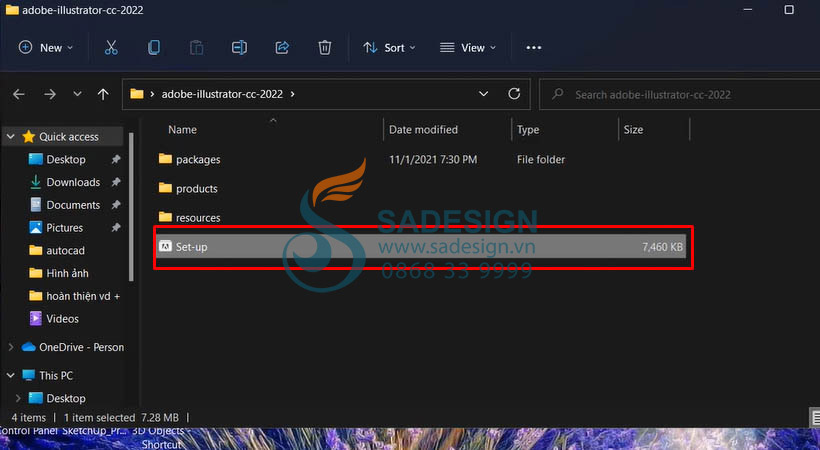Click the Videos icon in sidebar

(36, 318)
